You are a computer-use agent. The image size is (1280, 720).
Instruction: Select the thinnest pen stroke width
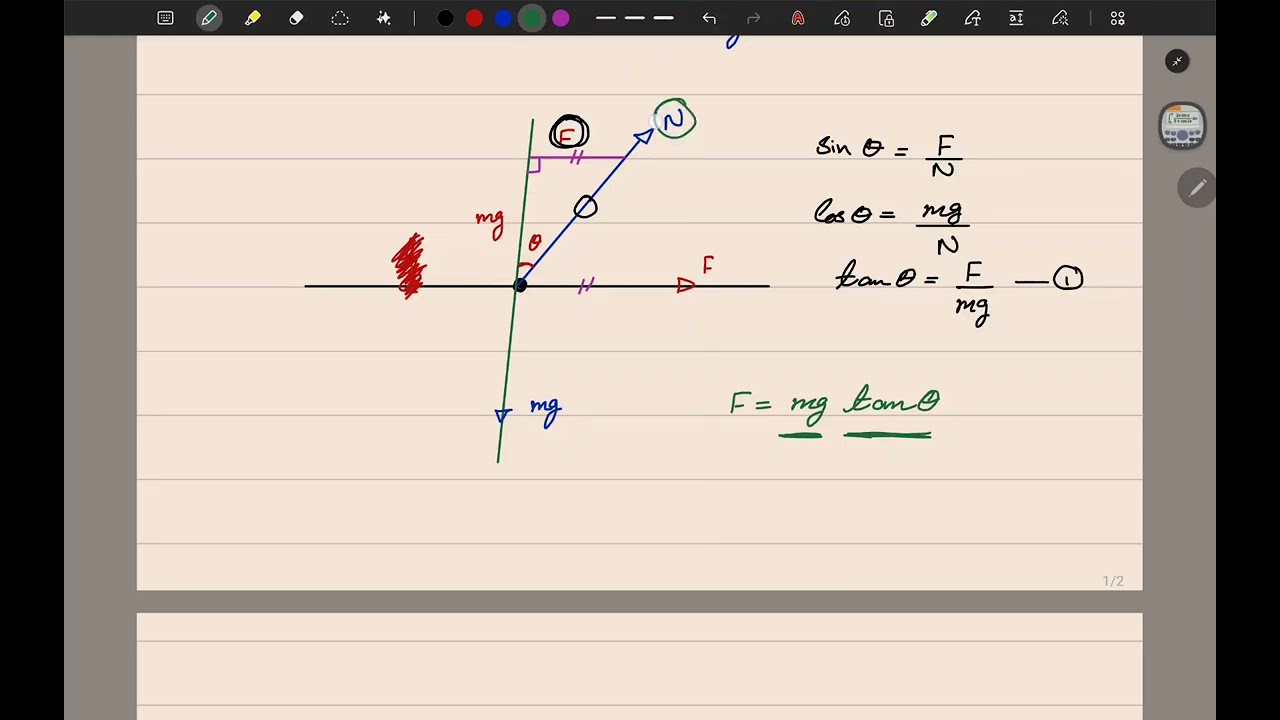click(x=605, y=18)
